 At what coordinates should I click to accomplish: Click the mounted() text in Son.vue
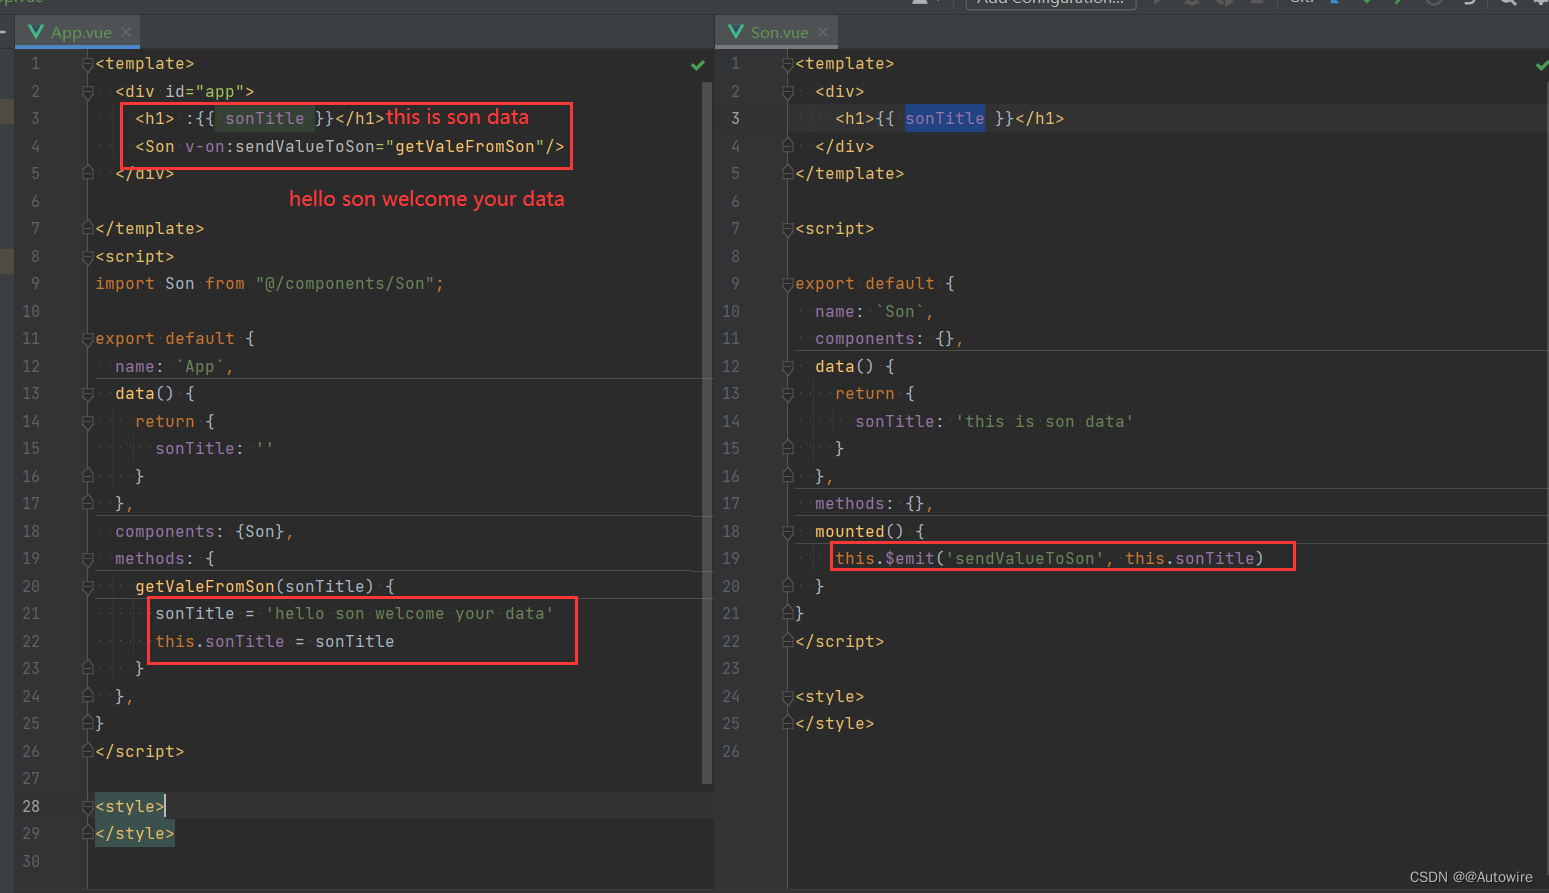[x=859, y=532]
